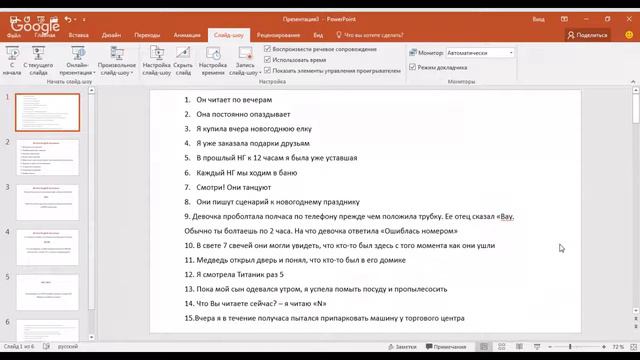
Task: Open Rehearse timings (Настройка времени)
Action: 213,60
